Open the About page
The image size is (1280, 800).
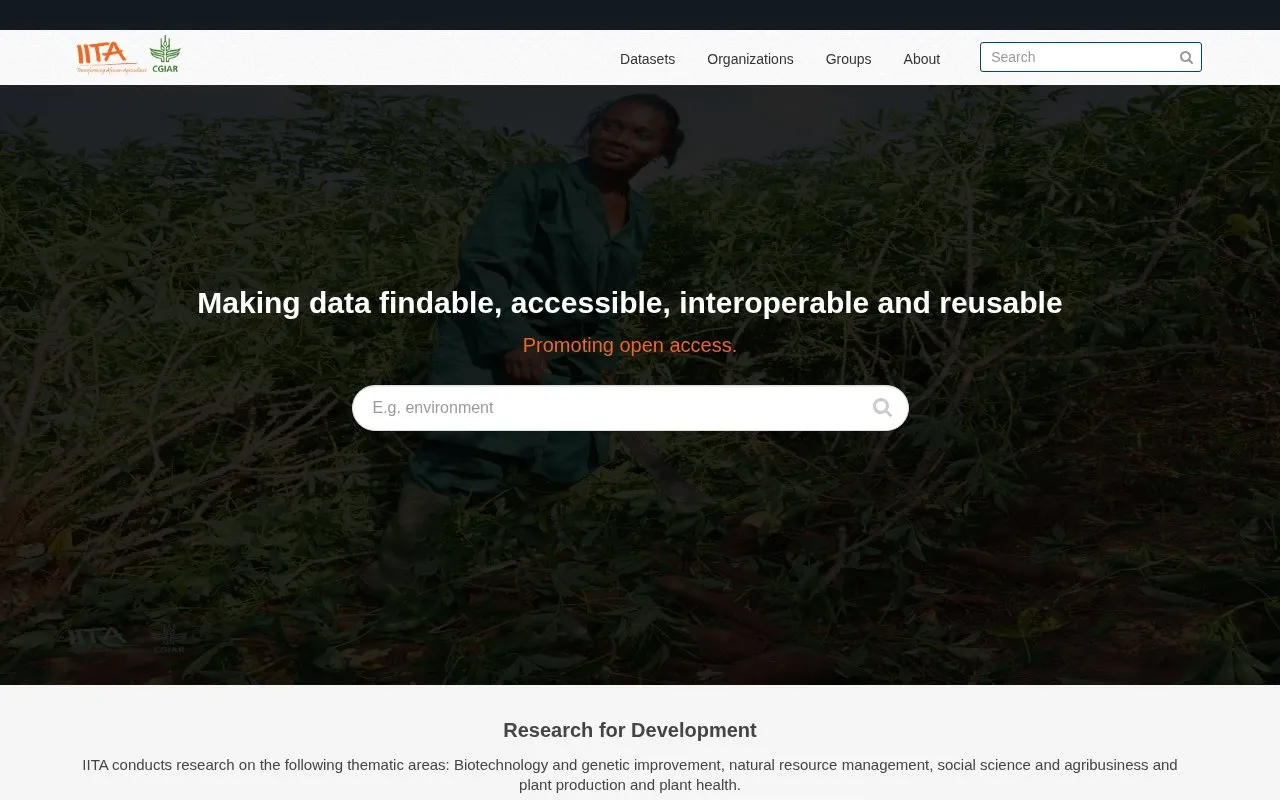pos(921,59)
